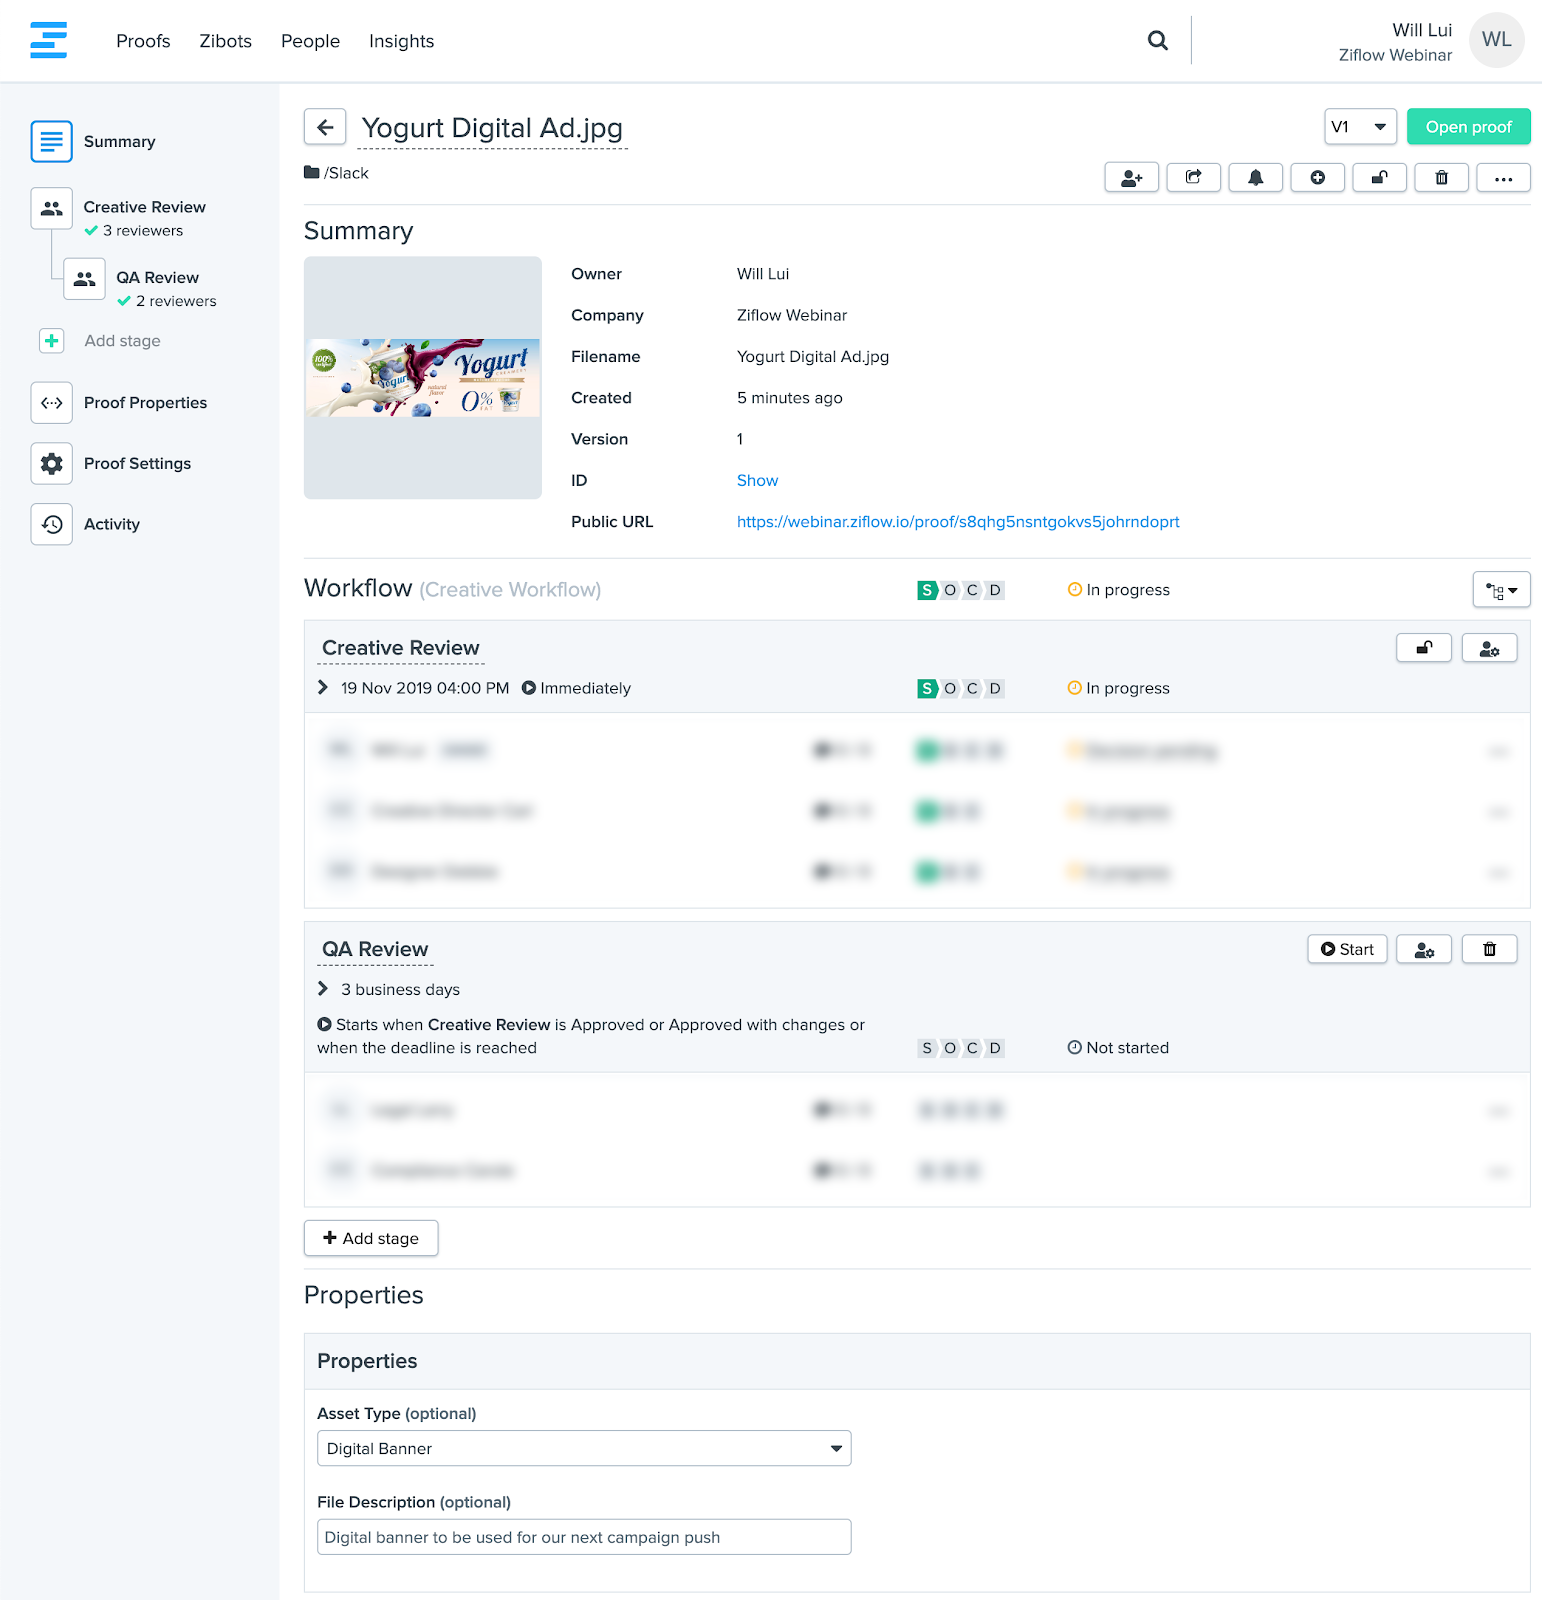Click the notification bell icon

(1255, 177)
